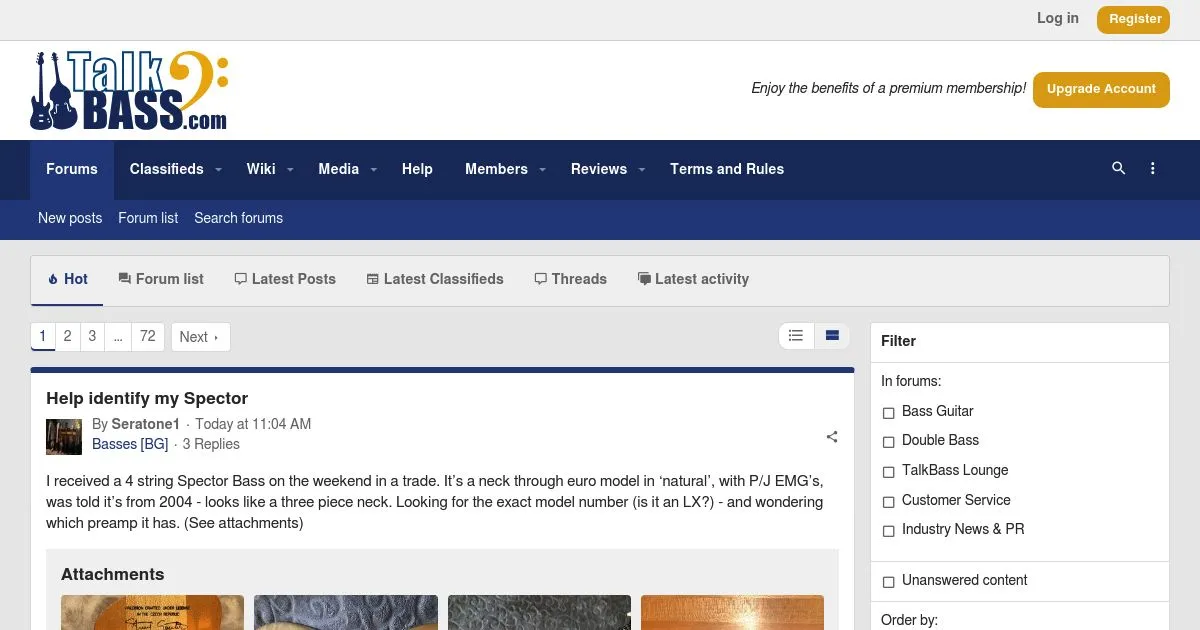Open the Basses [BG] forum link
This screenshot has height=630, width=1200.
tap(130, 444)
